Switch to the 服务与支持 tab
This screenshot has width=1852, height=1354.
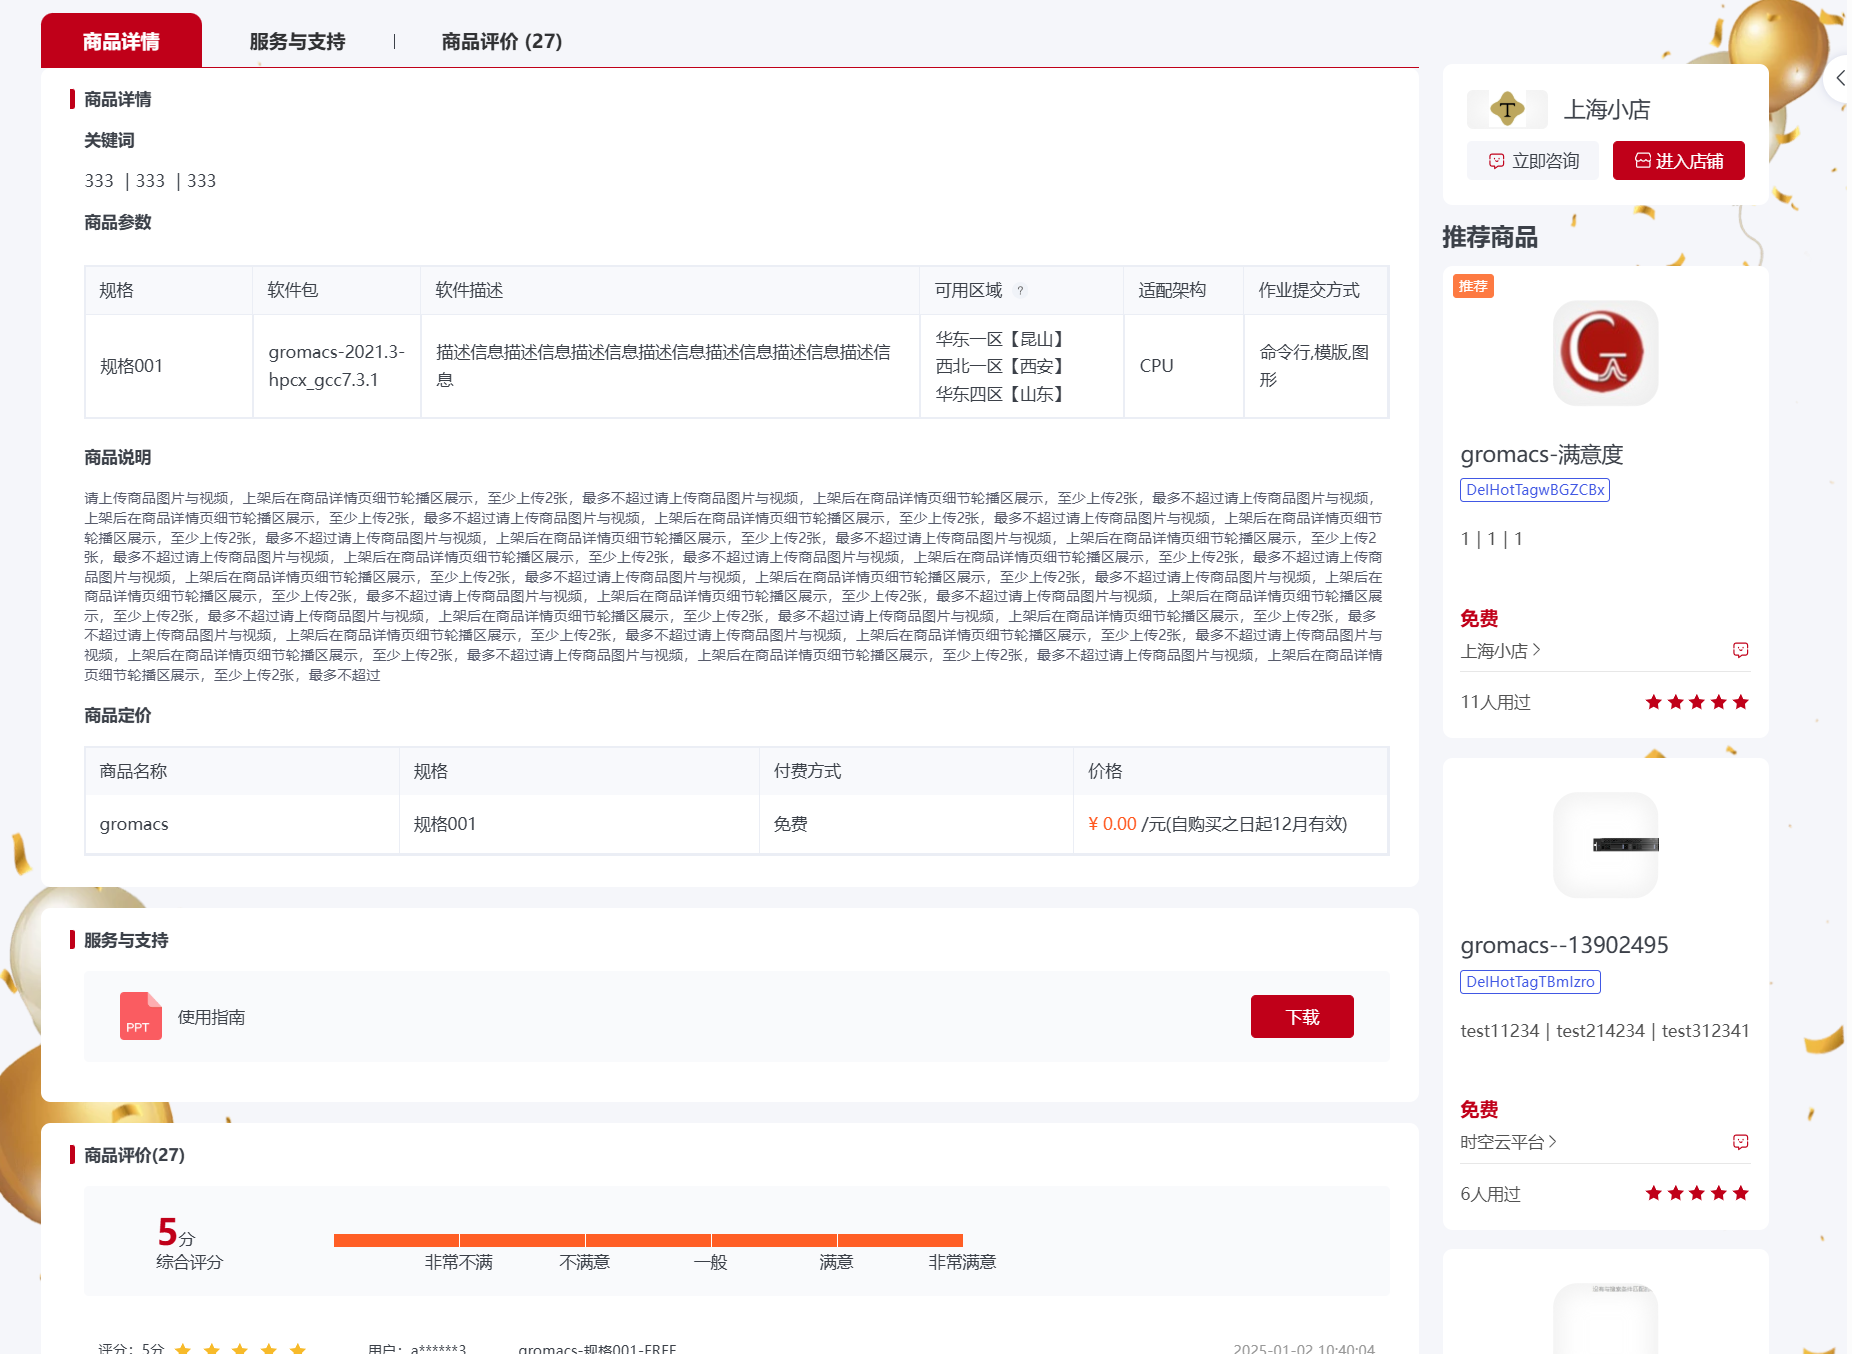point(297,42)
